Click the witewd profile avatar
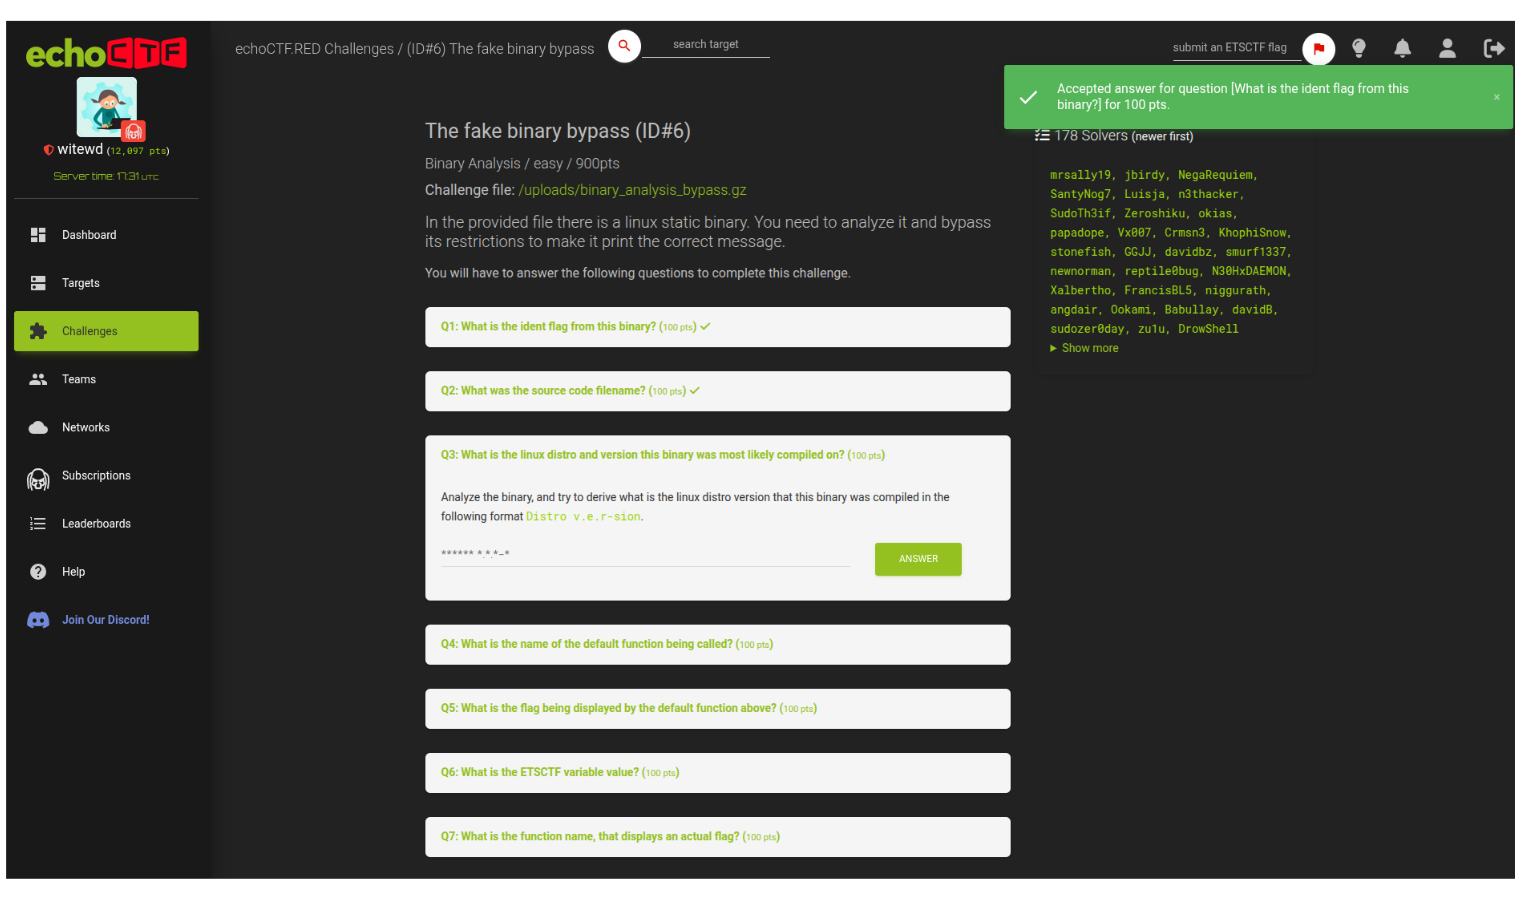1515x900 pixels. coord(107,107)
